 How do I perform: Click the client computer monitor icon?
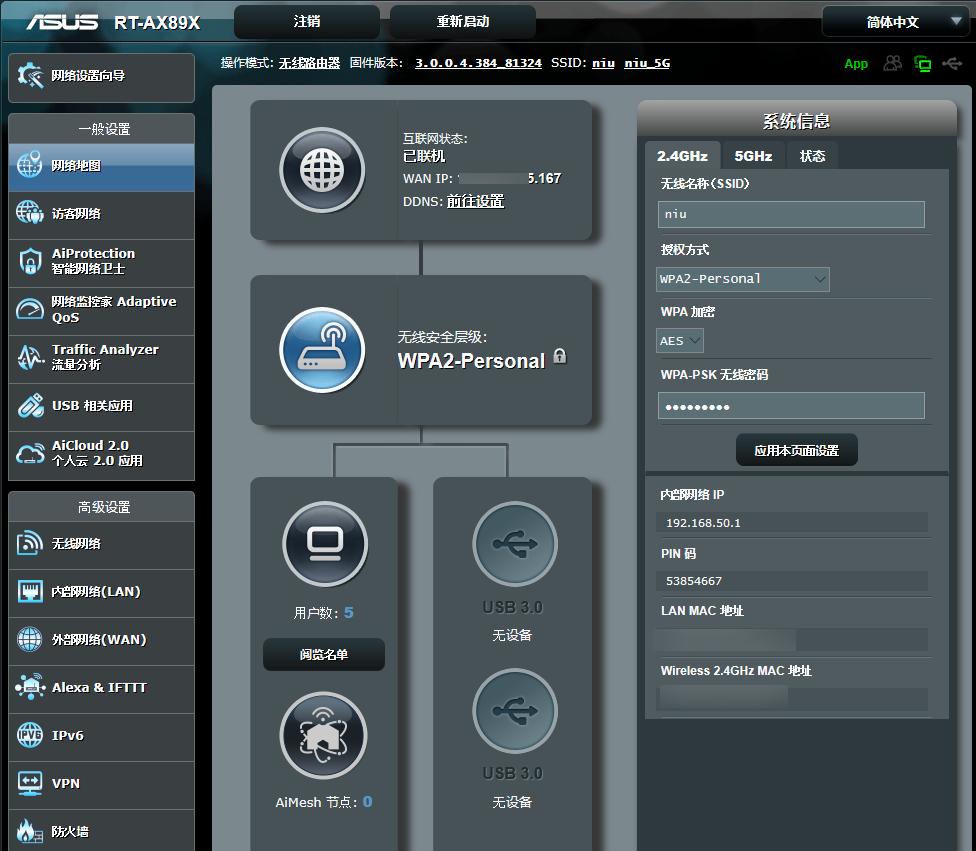(x=324, y=543)
